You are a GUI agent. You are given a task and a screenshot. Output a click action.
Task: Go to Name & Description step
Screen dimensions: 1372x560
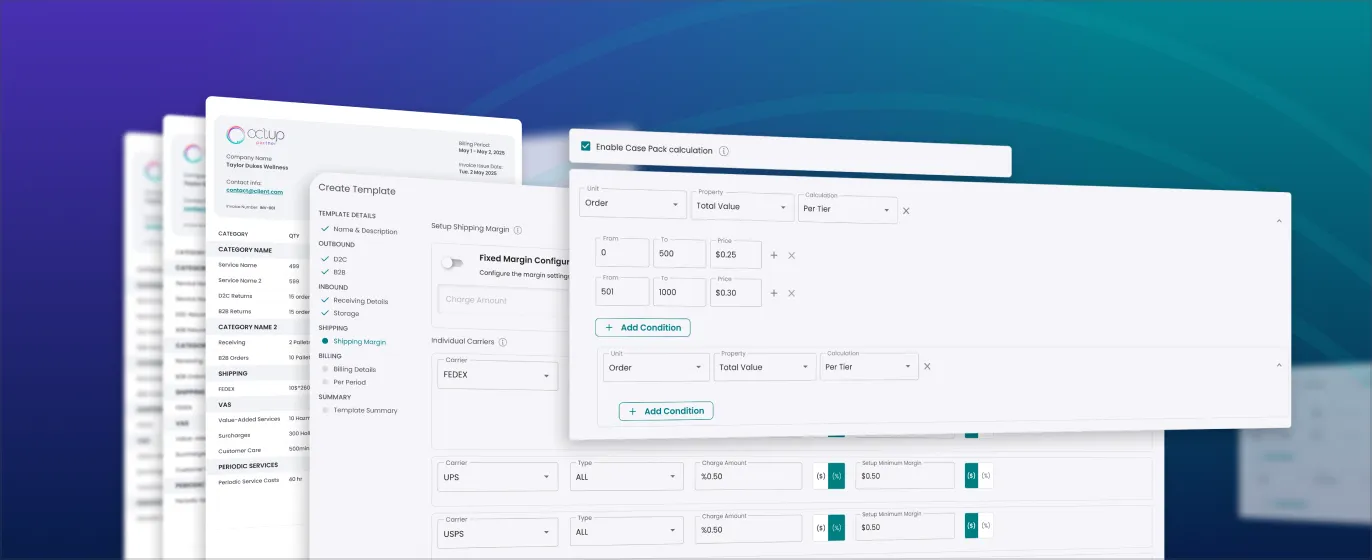tap(365, 231)
